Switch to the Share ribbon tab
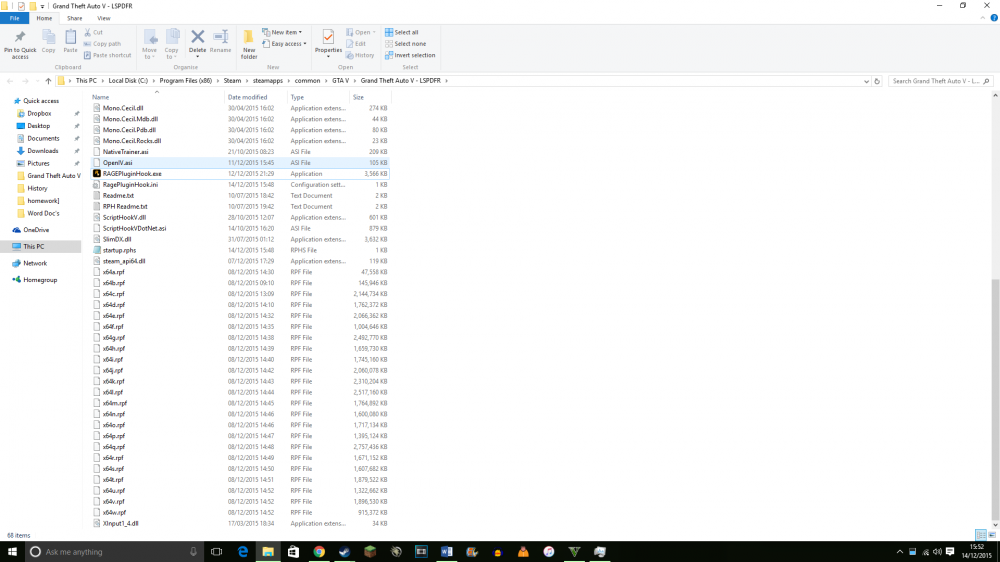This screenshot has height=562, width=1000. click(75, 18)
